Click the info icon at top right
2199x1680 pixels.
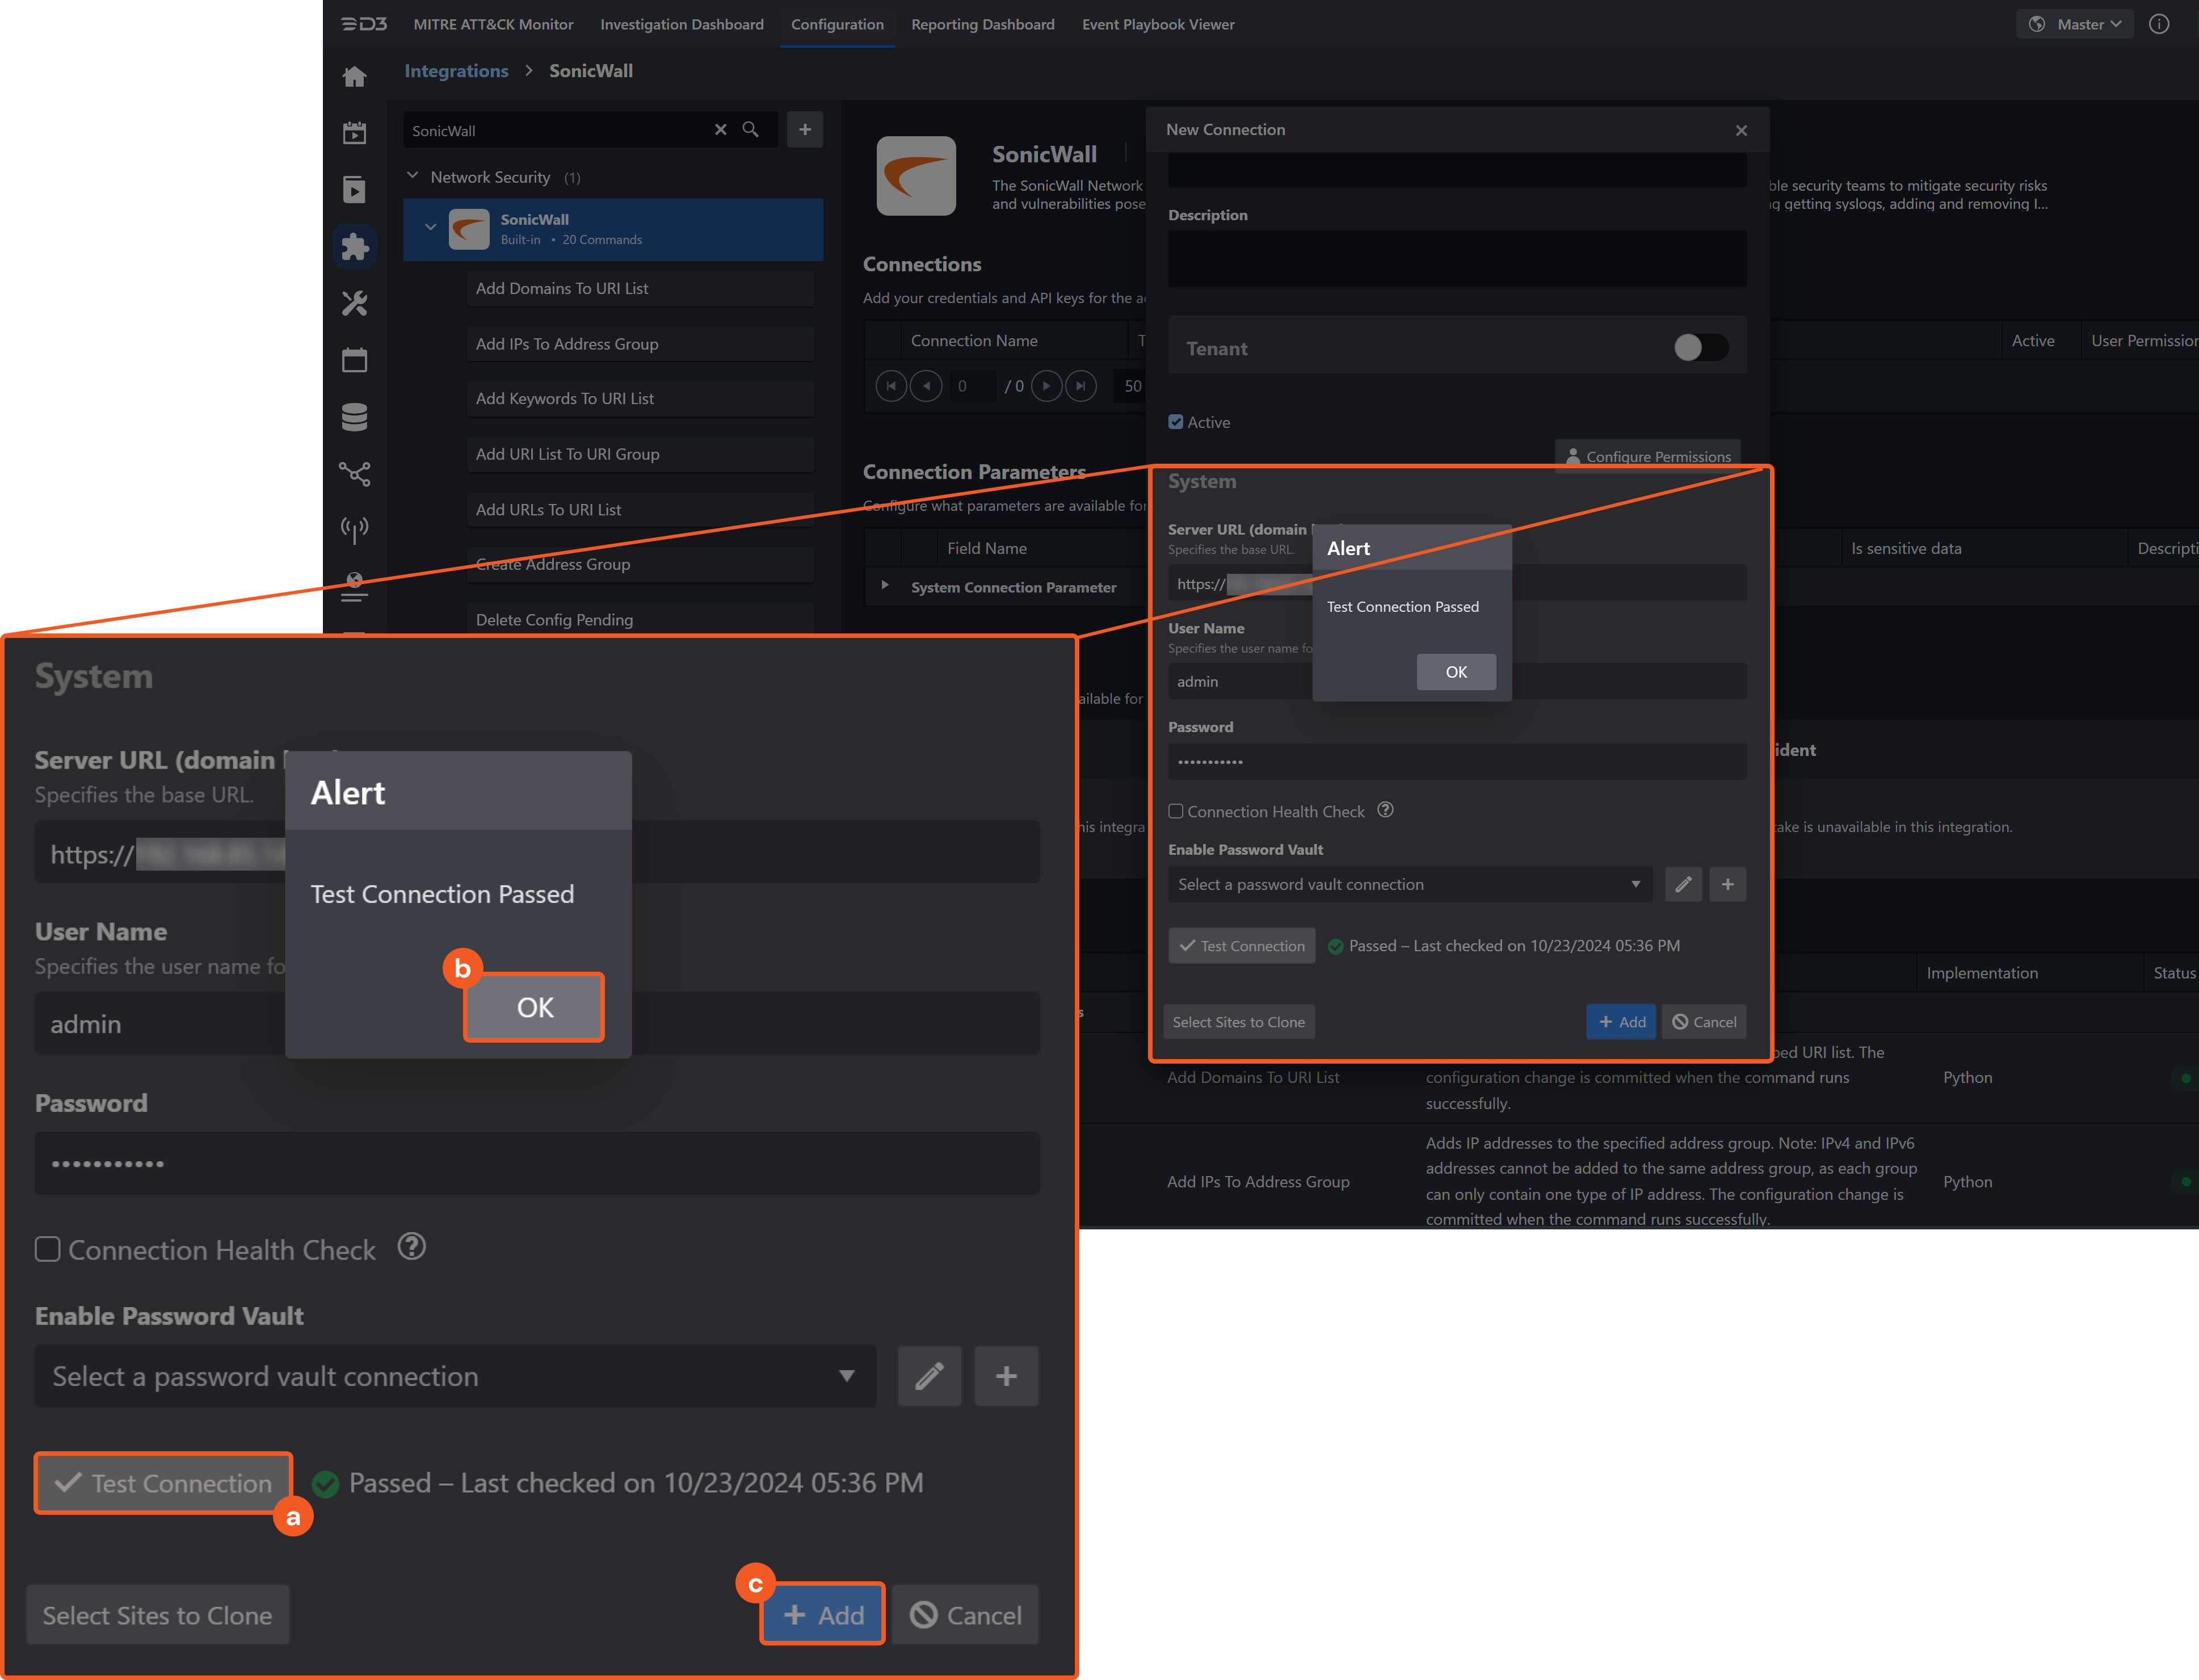[2159, 24]
